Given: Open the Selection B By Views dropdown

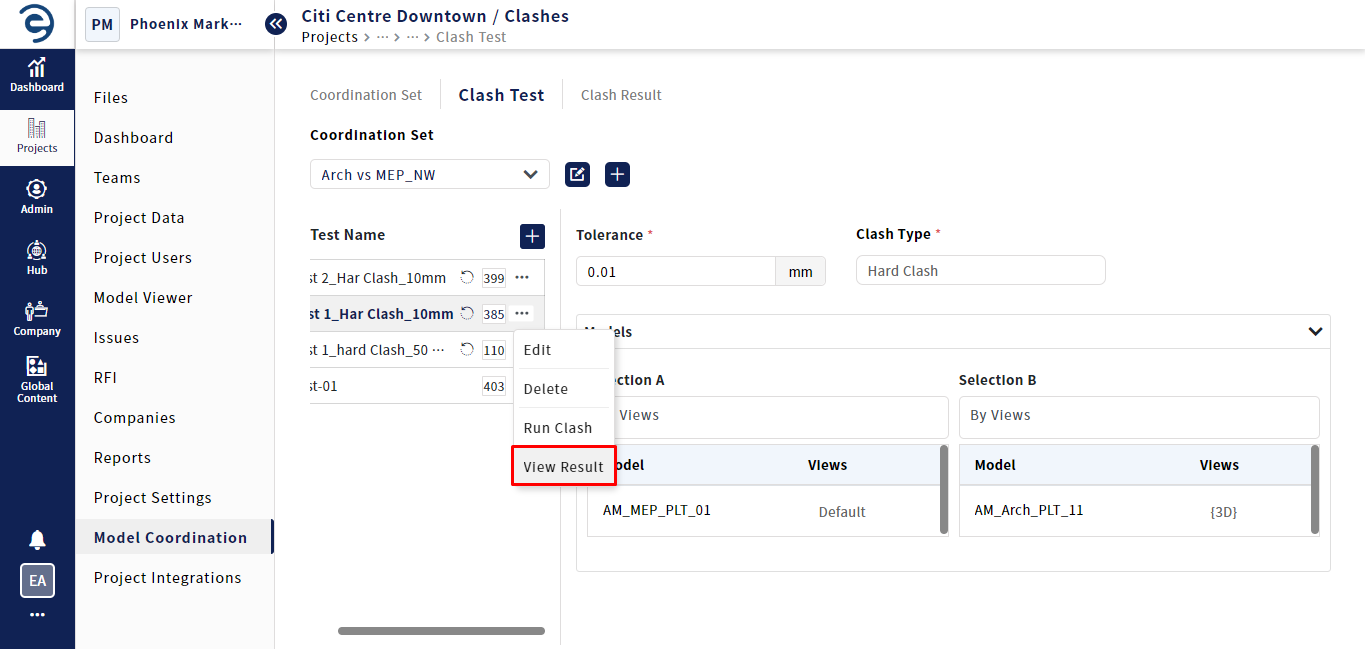Looking at the screenshot, I should click(1139, 416).
